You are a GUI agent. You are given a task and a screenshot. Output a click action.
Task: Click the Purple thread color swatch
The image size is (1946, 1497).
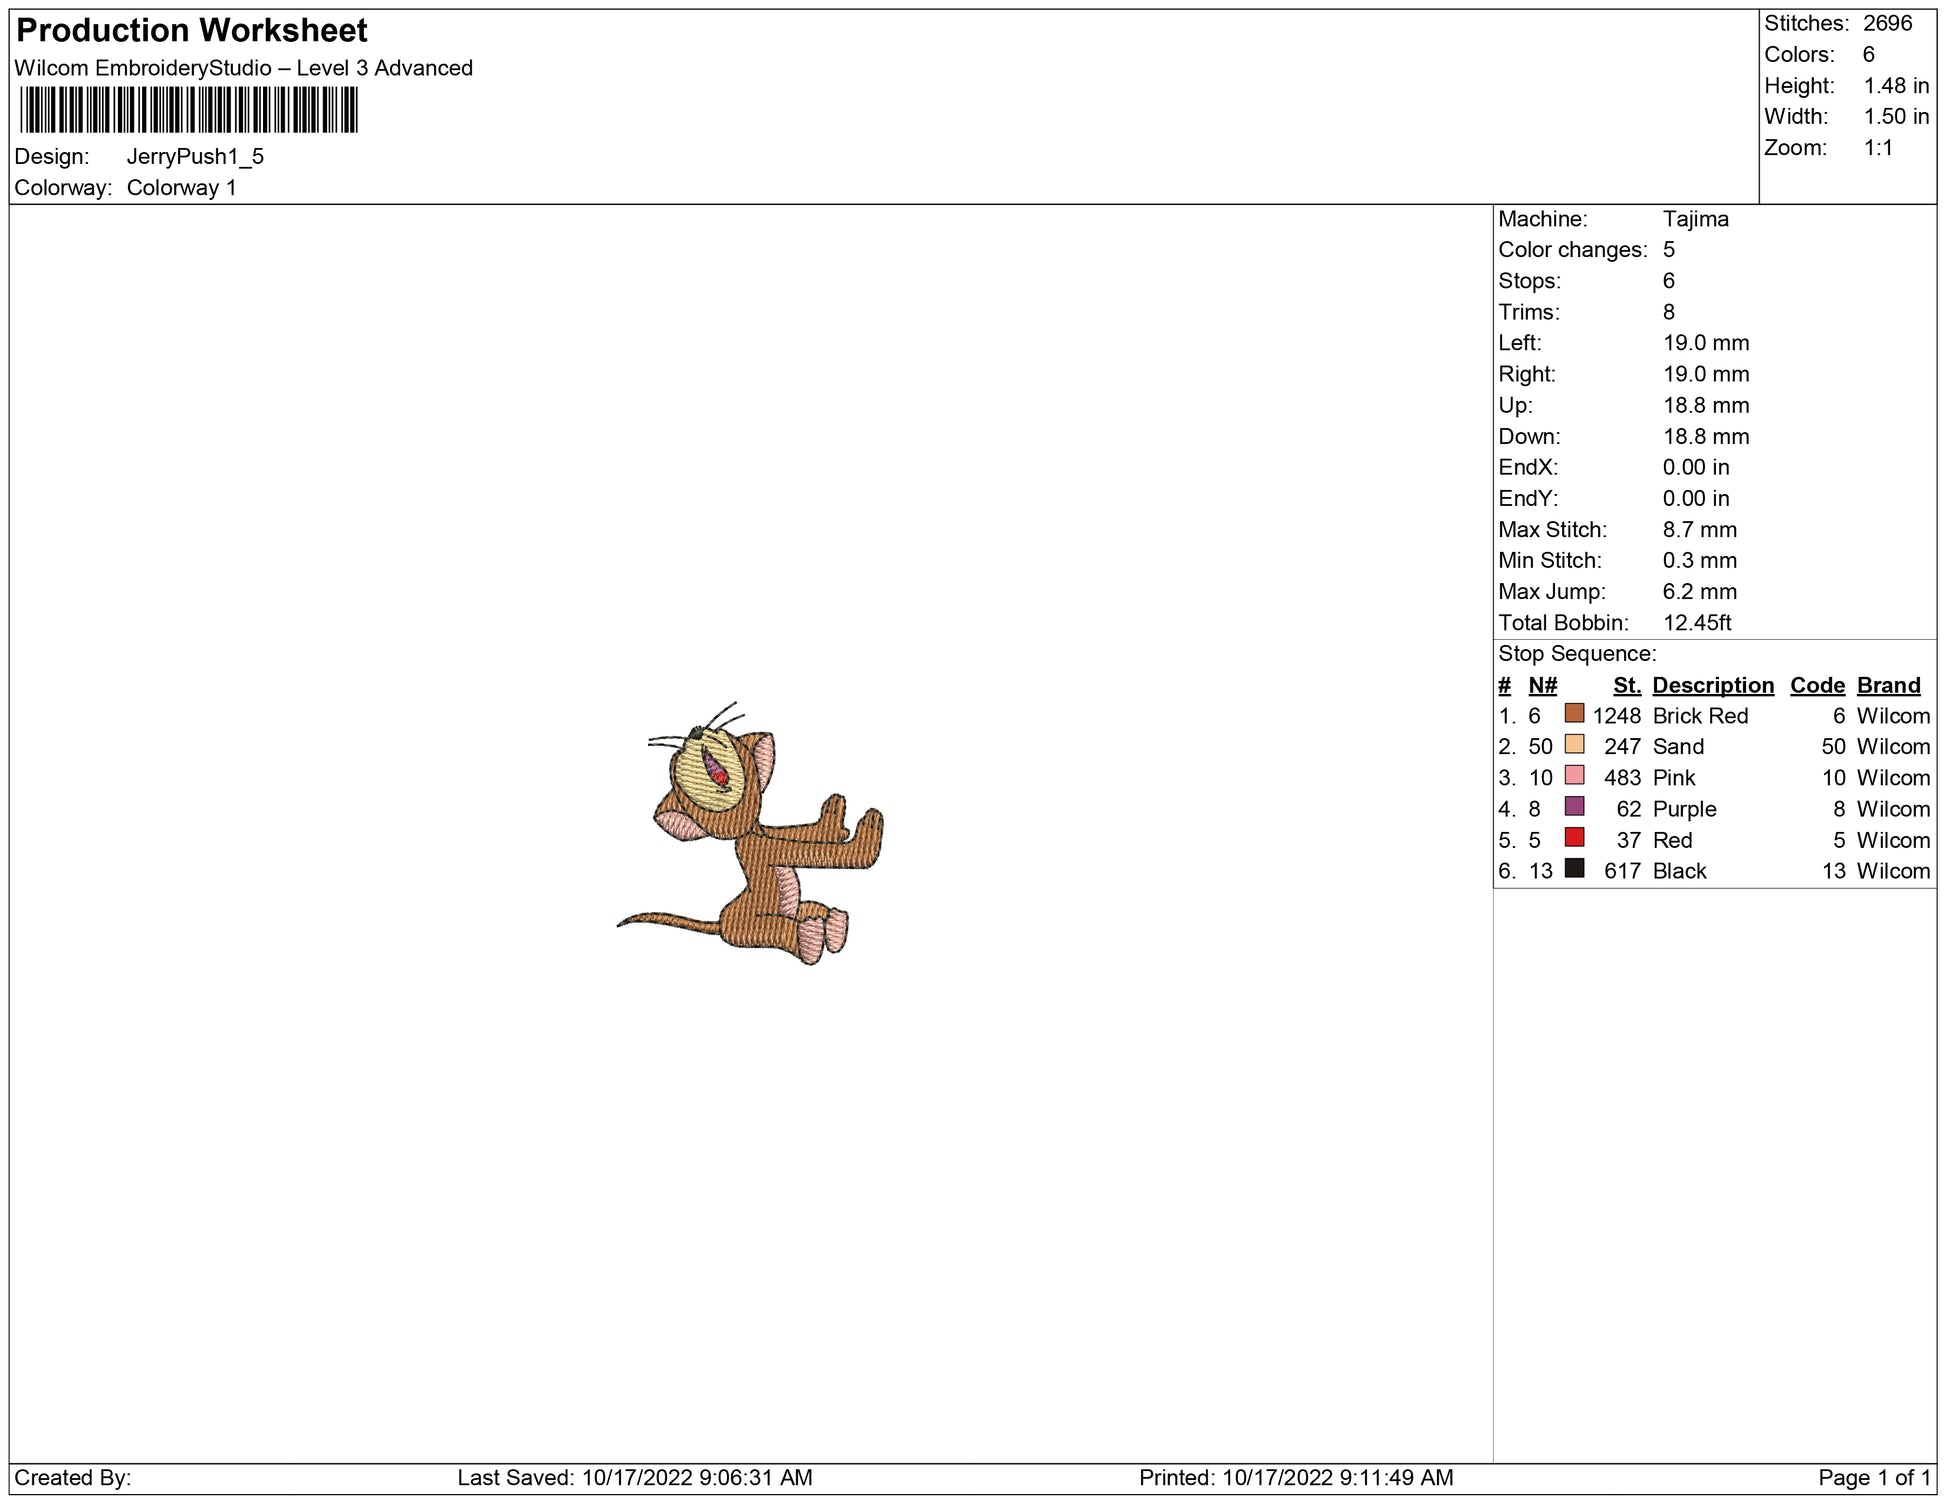pyautogui.click(x=1574, y=806)
